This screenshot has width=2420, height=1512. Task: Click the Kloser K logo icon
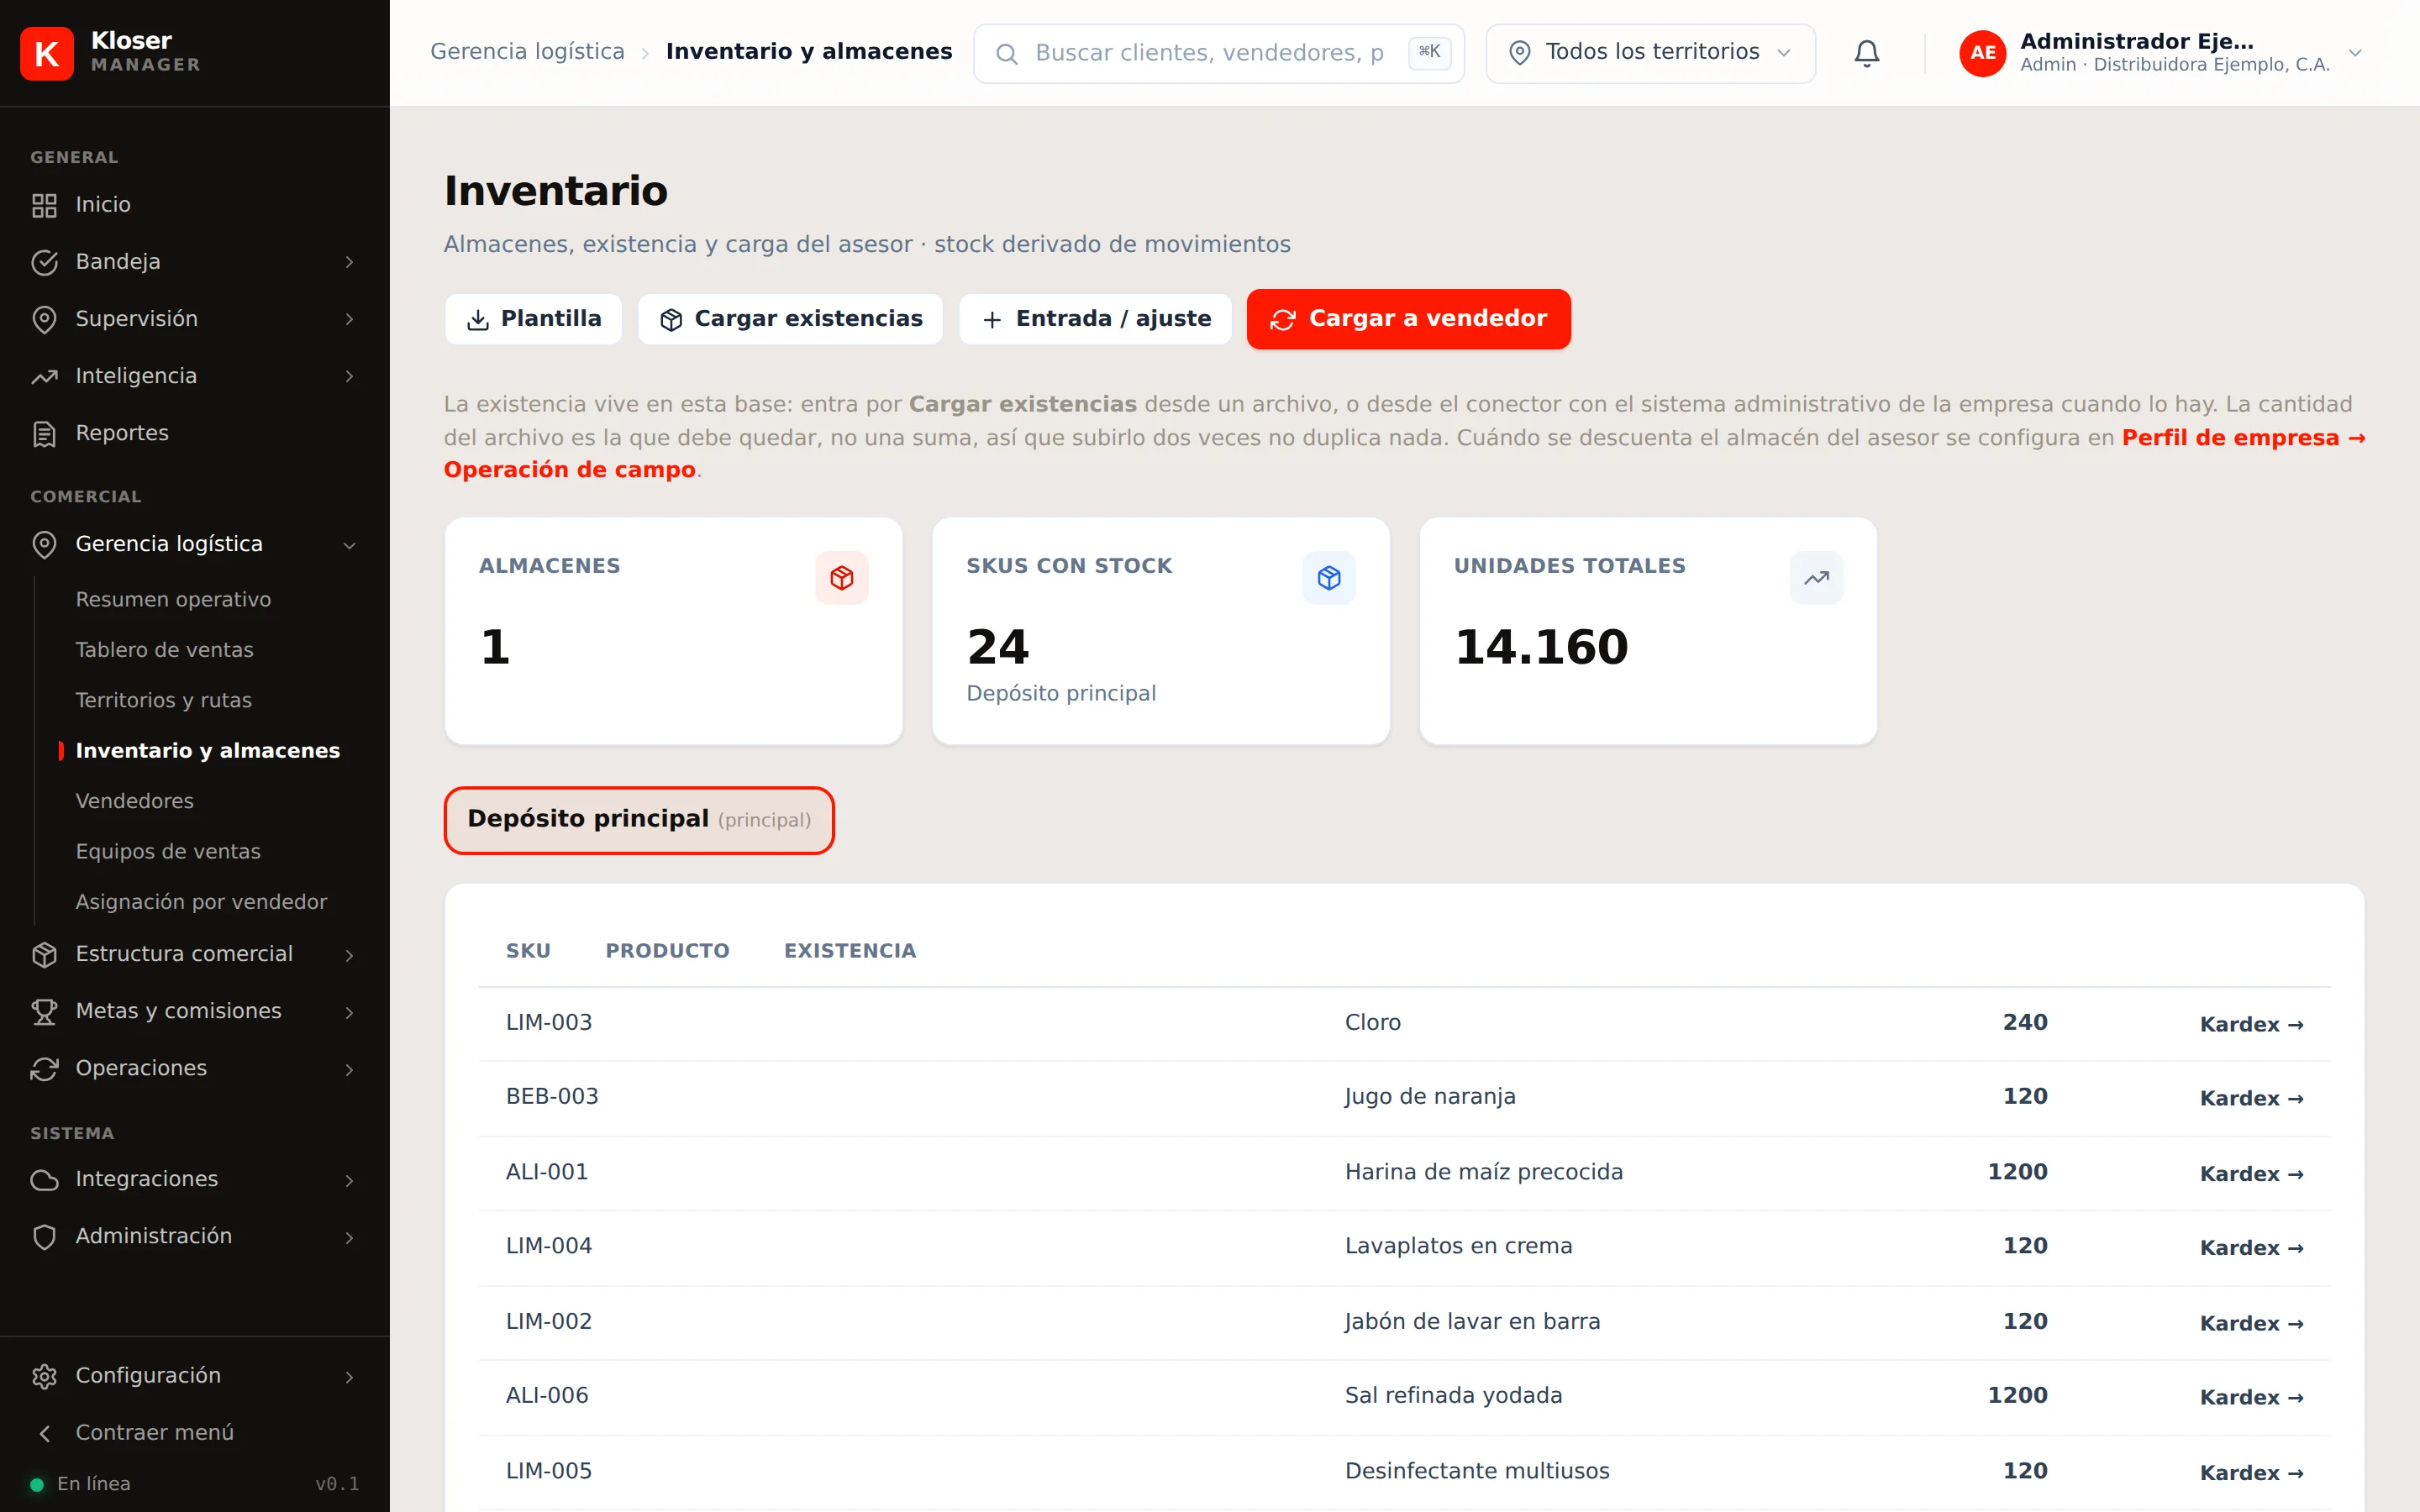click(x=47, y=53)
